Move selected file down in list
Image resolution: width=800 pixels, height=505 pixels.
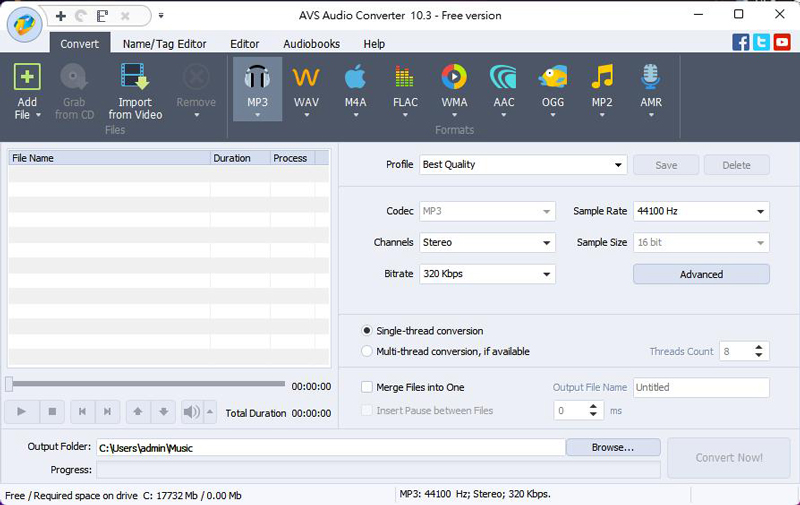coord(163,412)
